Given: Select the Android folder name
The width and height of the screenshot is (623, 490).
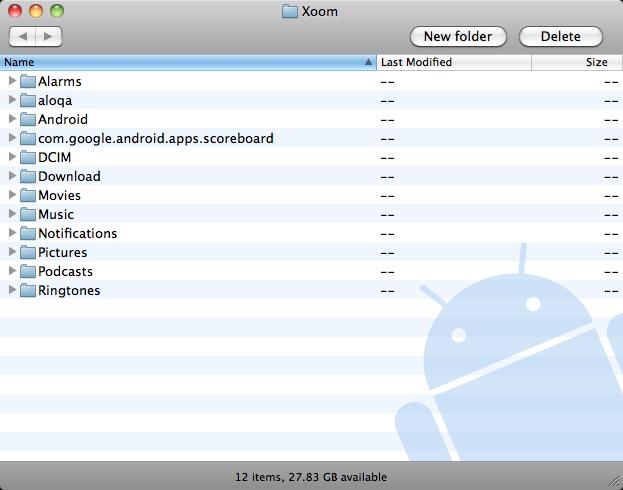Looking at the screenshot, I should coord(63,119).
